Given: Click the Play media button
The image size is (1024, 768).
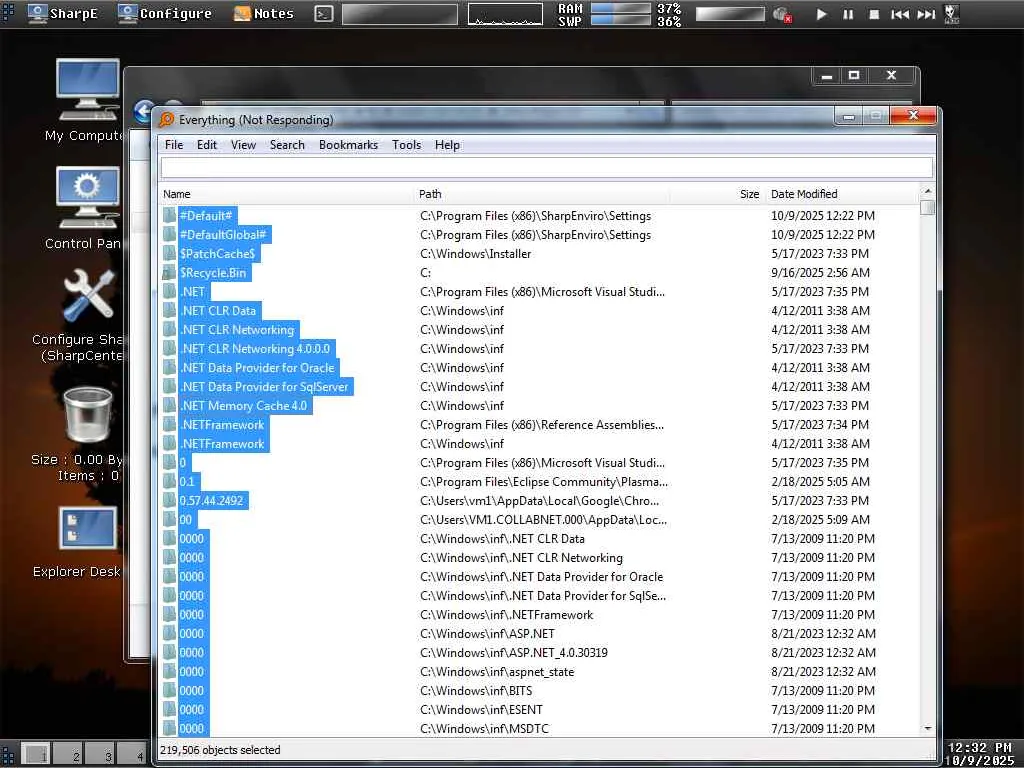Looking at the screenshot, I should click(822, 14).
